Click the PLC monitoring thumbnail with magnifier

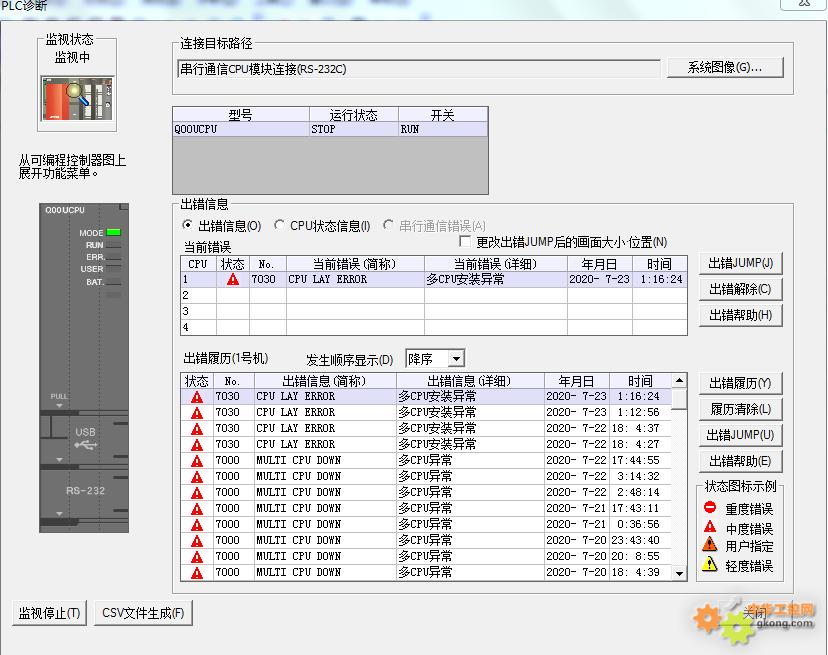tap(77, 99)
